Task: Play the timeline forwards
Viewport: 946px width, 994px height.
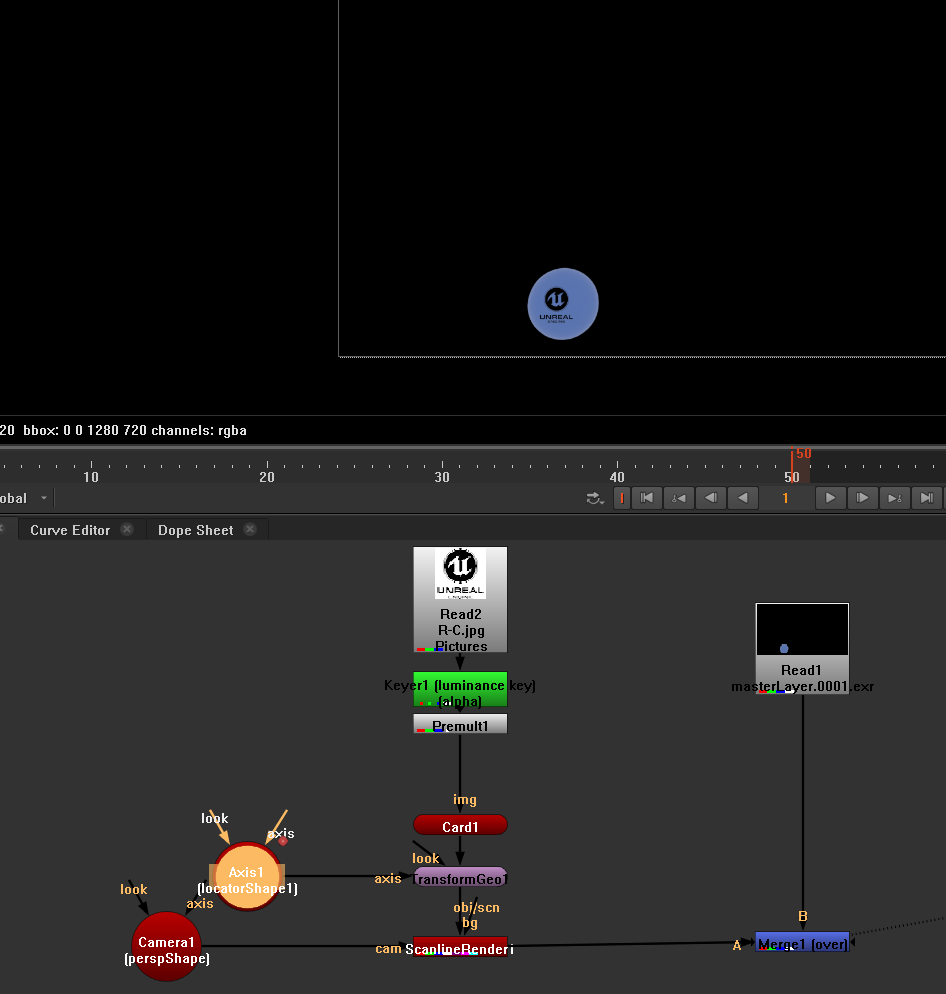Action: click(830, 498)
